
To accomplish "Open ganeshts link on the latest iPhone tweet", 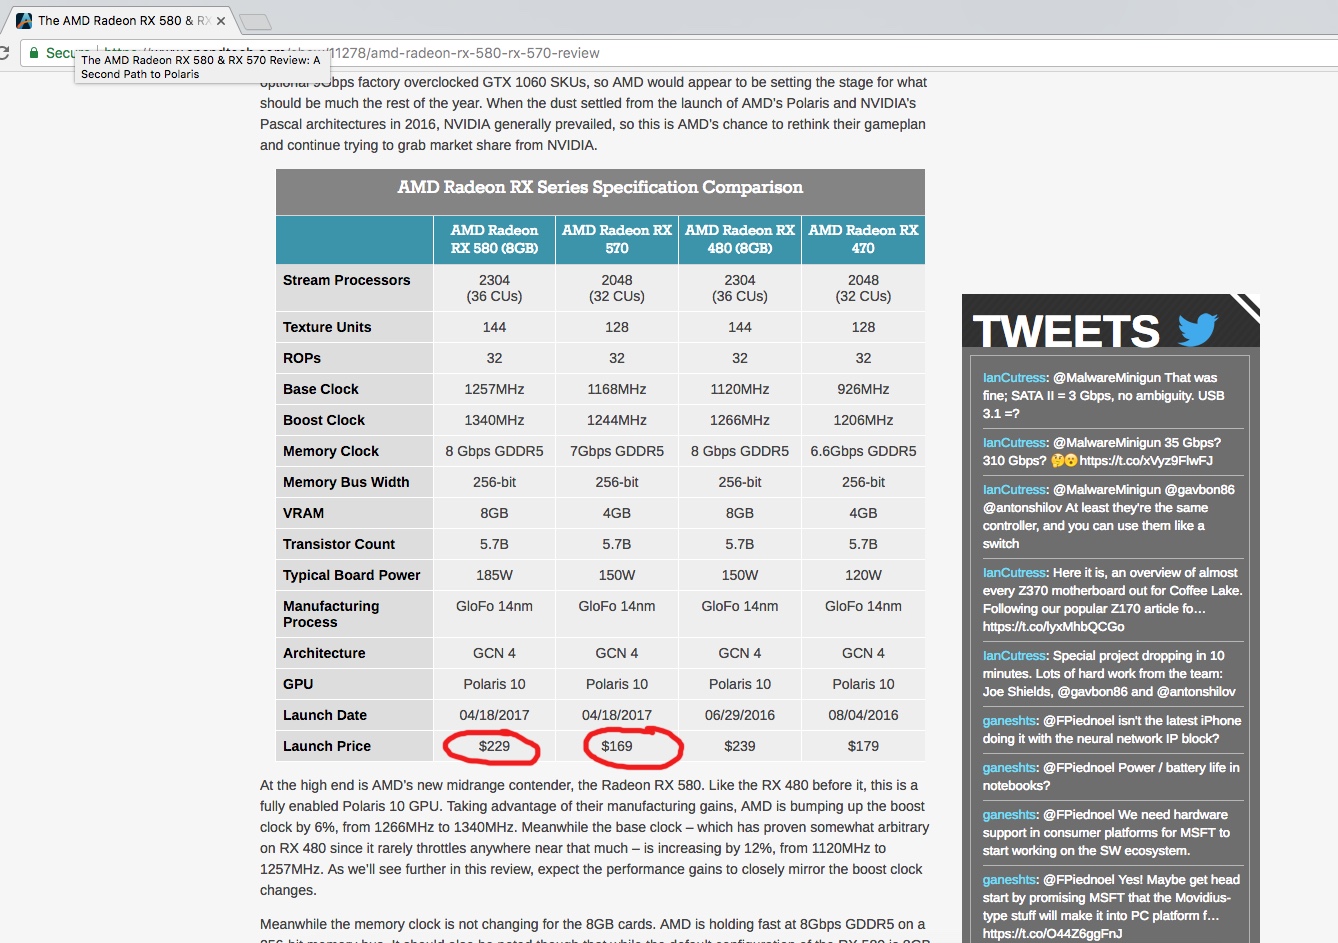I will click(1009, 721).
